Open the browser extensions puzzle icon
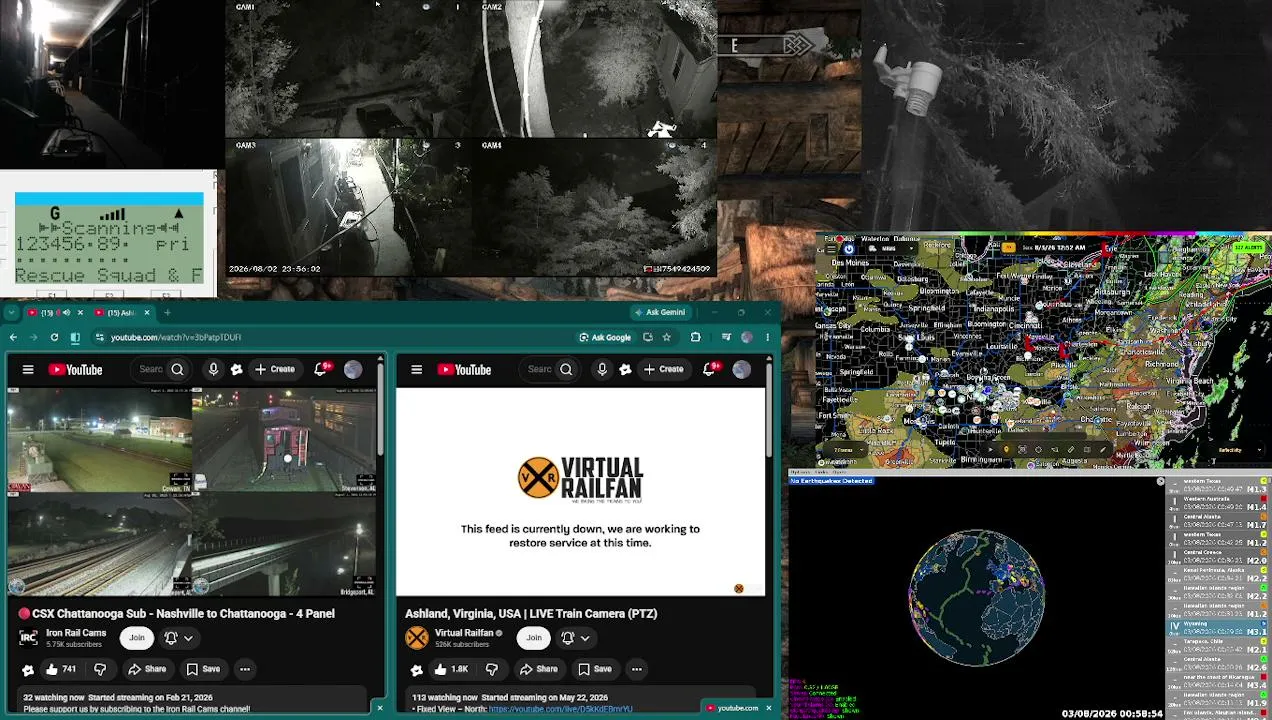 (695, 337)
